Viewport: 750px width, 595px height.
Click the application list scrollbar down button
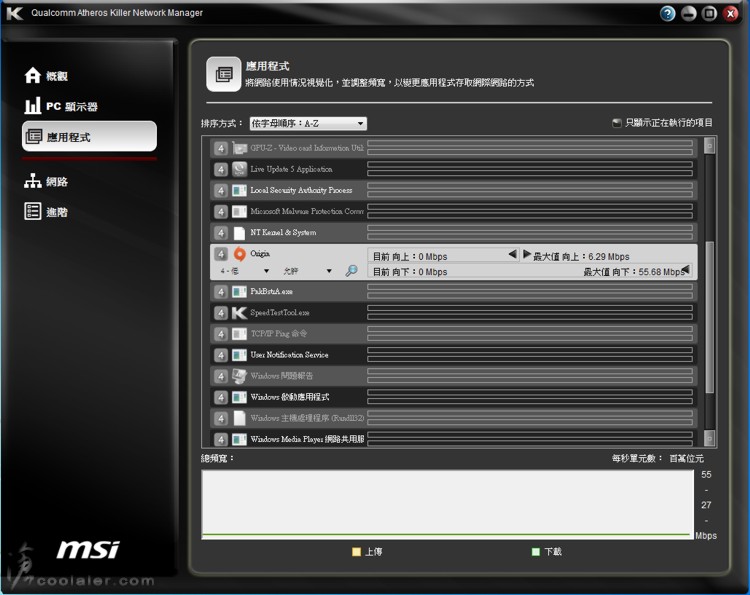710,438
